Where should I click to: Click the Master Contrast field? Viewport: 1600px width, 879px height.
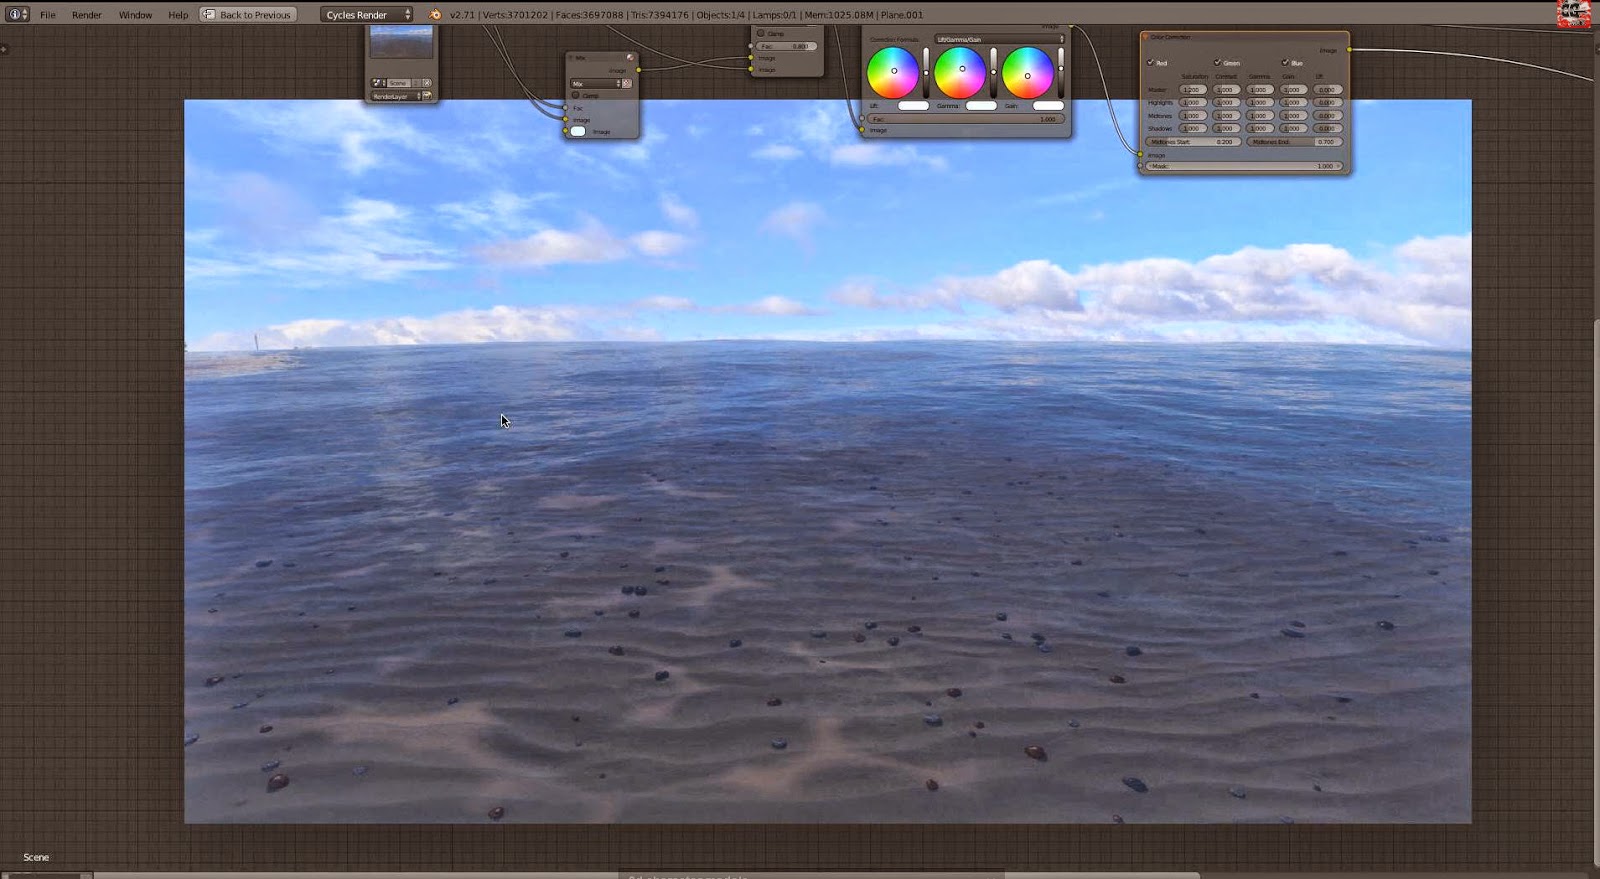click(1227, 90)
